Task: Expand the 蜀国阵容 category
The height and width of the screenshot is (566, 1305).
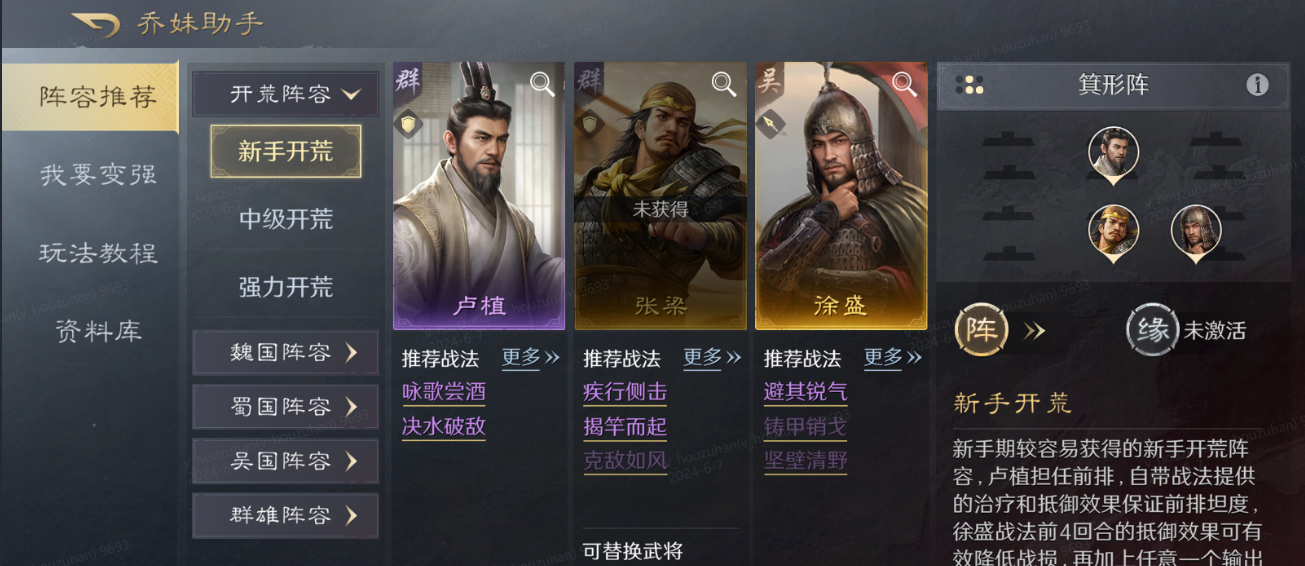Action: [285, 407]
